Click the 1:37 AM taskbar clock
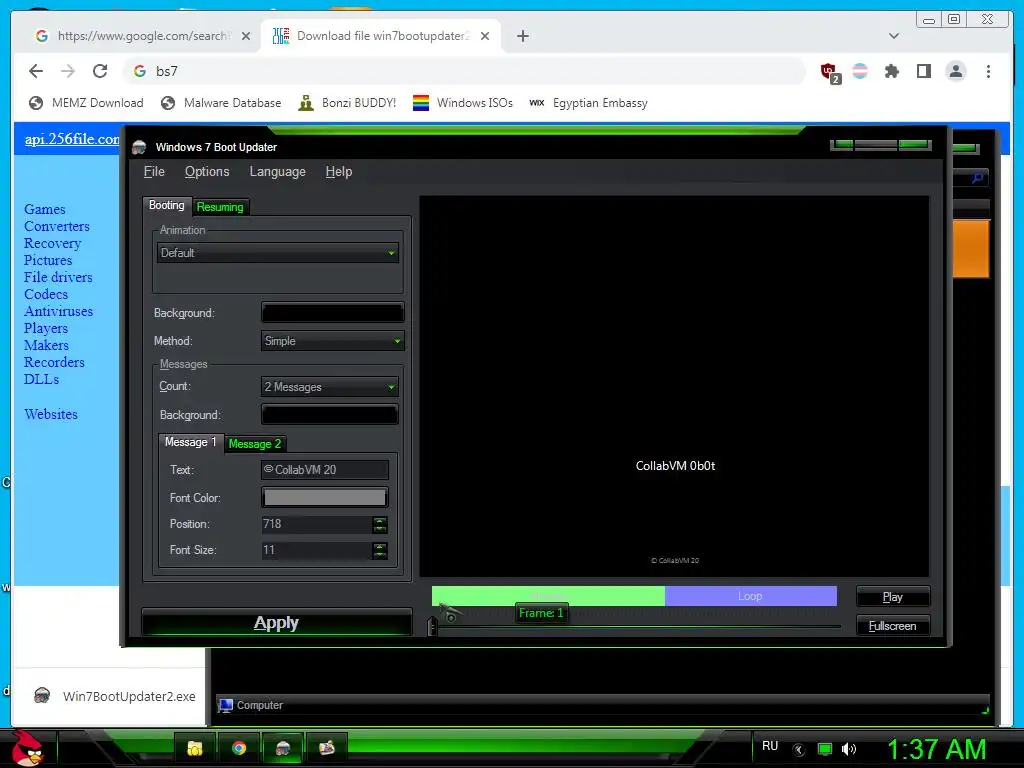The width and height of the screenshot is (1024, 768). coord(936,749)
